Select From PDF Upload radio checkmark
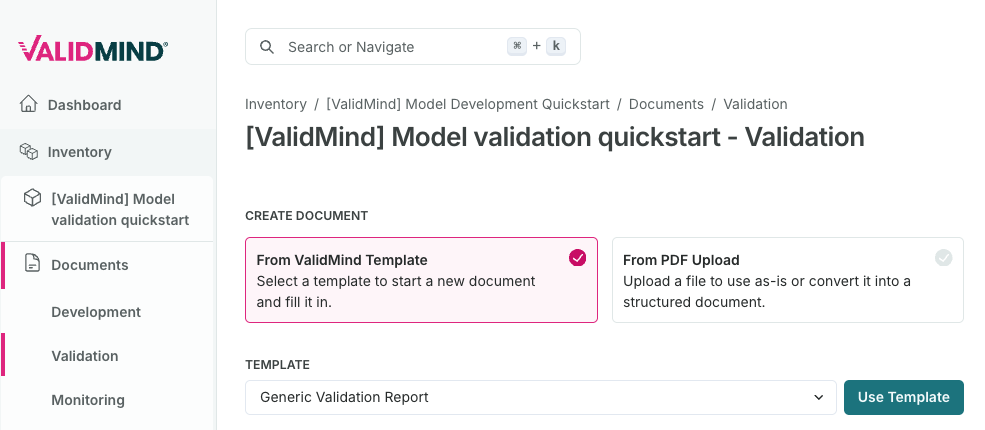This screenshot has height=430, width=985. 944,257
